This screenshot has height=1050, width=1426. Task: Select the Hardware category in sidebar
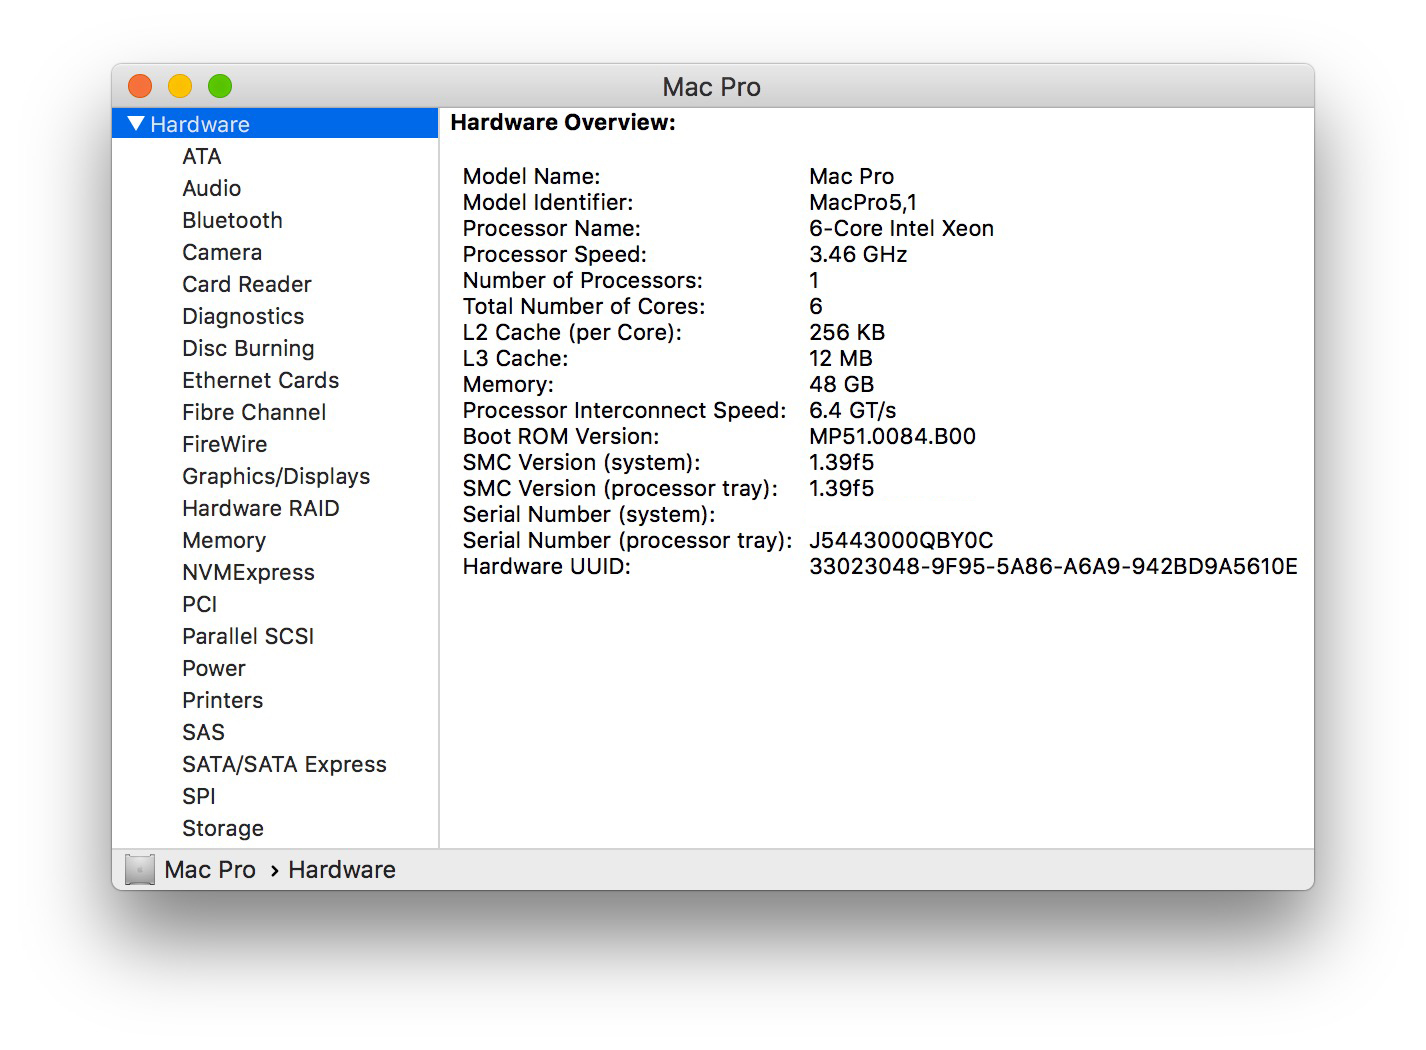275,124
